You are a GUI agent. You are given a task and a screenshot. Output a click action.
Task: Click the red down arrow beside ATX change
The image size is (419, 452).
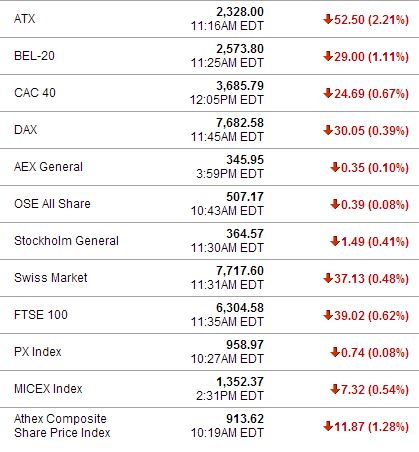pyautogui.click(x=328, y=19)
